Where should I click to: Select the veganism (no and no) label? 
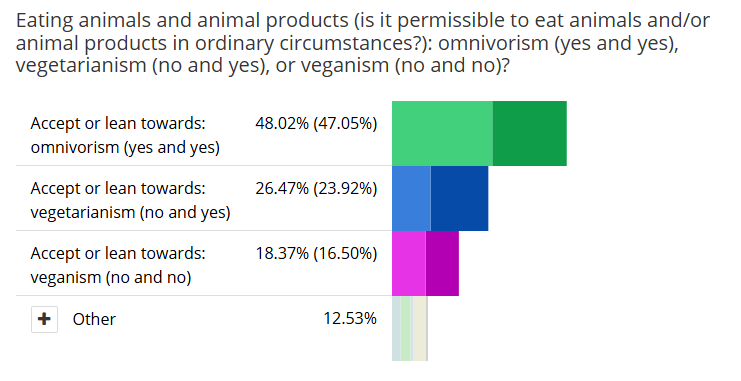click(x=111, y=277)
